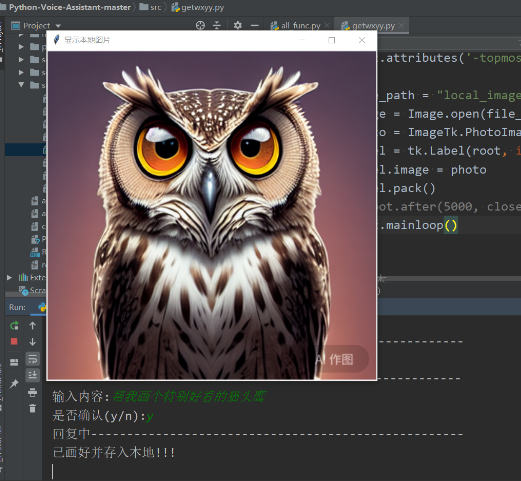Viewport: 521px width, 481px height.
Task: Stop the running process red square
Action: 14,342
